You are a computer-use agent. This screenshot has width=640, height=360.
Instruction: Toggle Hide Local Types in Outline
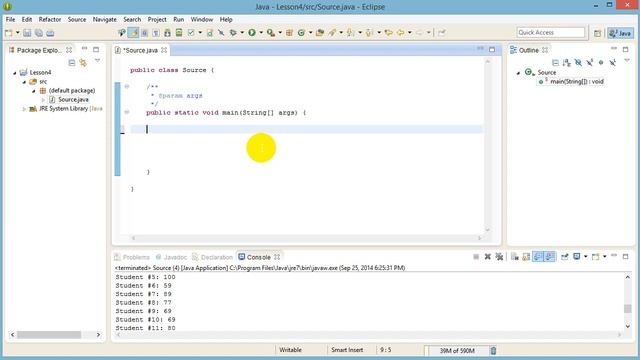pos(612,62)
